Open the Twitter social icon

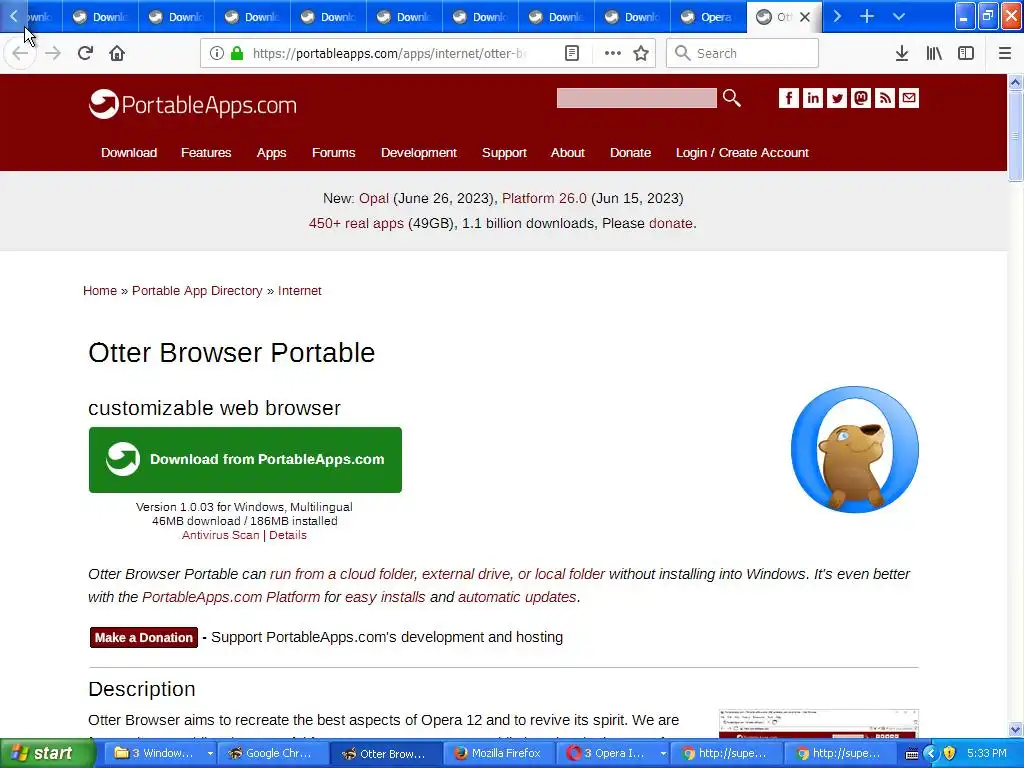[837, 98]
